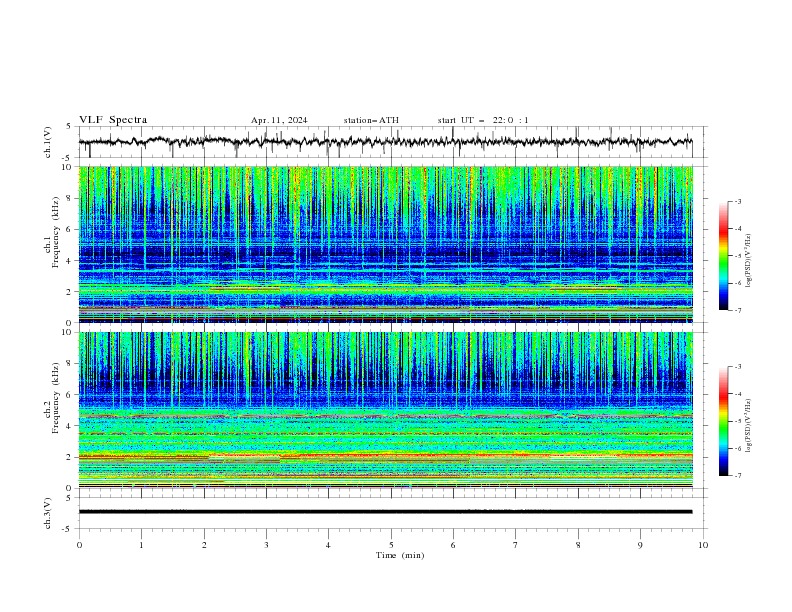Click the "VLF Spectra" plot title
Image resolution: width=792 pixels, height=612 pixels.
[x=113, y=120]
